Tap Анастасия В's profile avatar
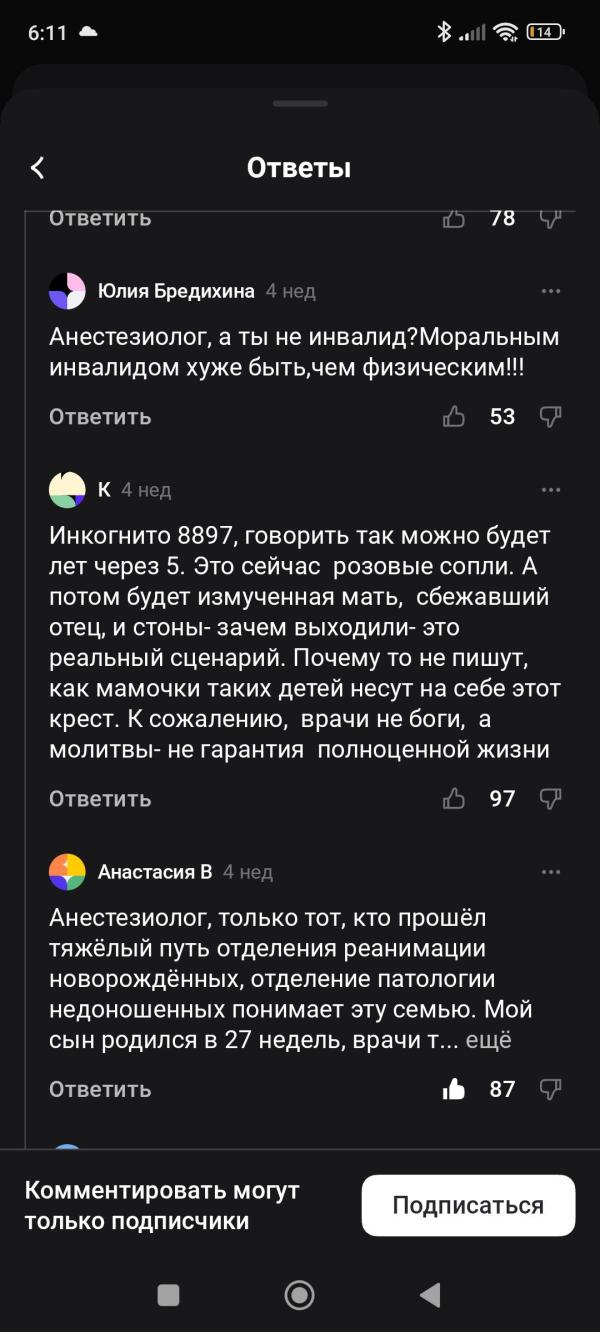This screenshot has height=1332, width=600. tap(67, 872)
